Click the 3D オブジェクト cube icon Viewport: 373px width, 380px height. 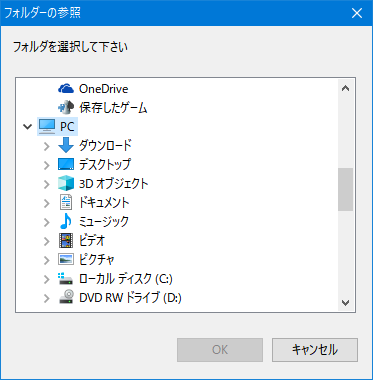click(x=66, y=183)
